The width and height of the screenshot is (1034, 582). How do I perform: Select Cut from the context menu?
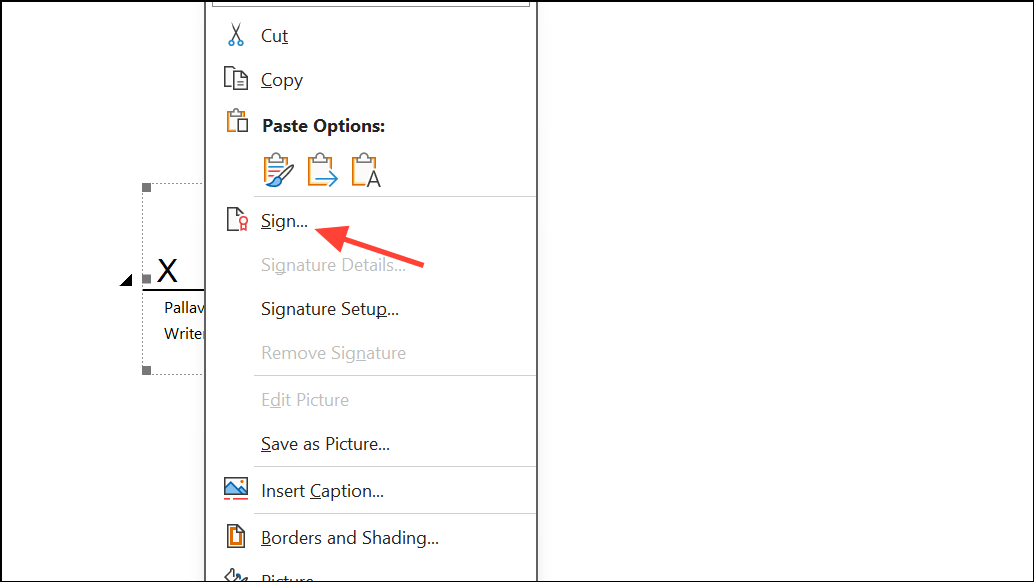(x=273, y=35)
